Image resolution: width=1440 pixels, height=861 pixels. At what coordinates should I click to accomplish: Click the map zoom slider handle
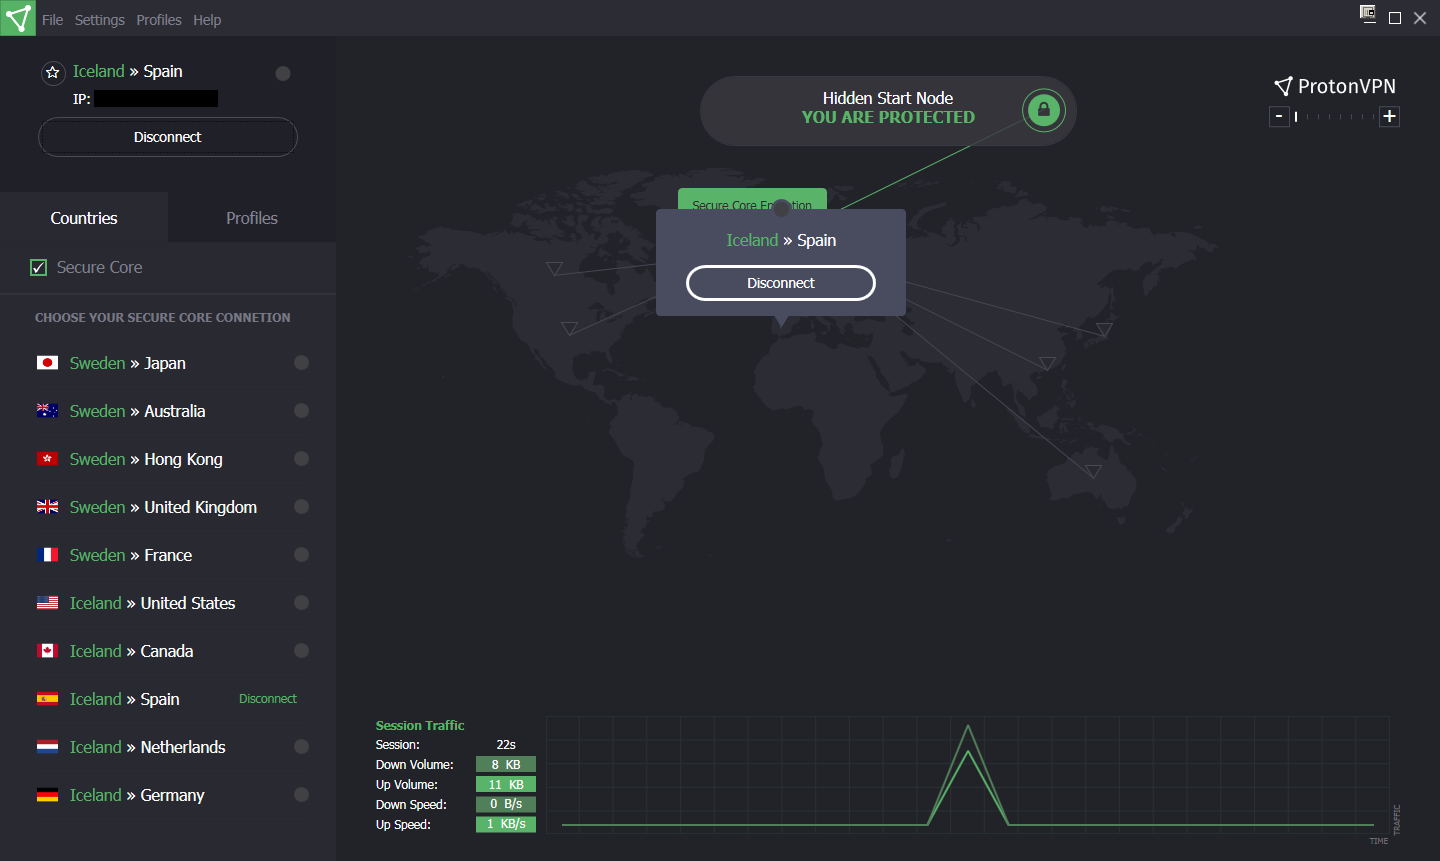[1296, 117]
